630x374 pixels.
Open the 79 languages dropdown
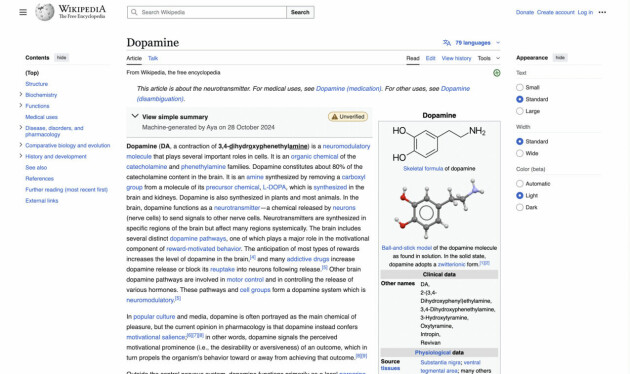472,43
